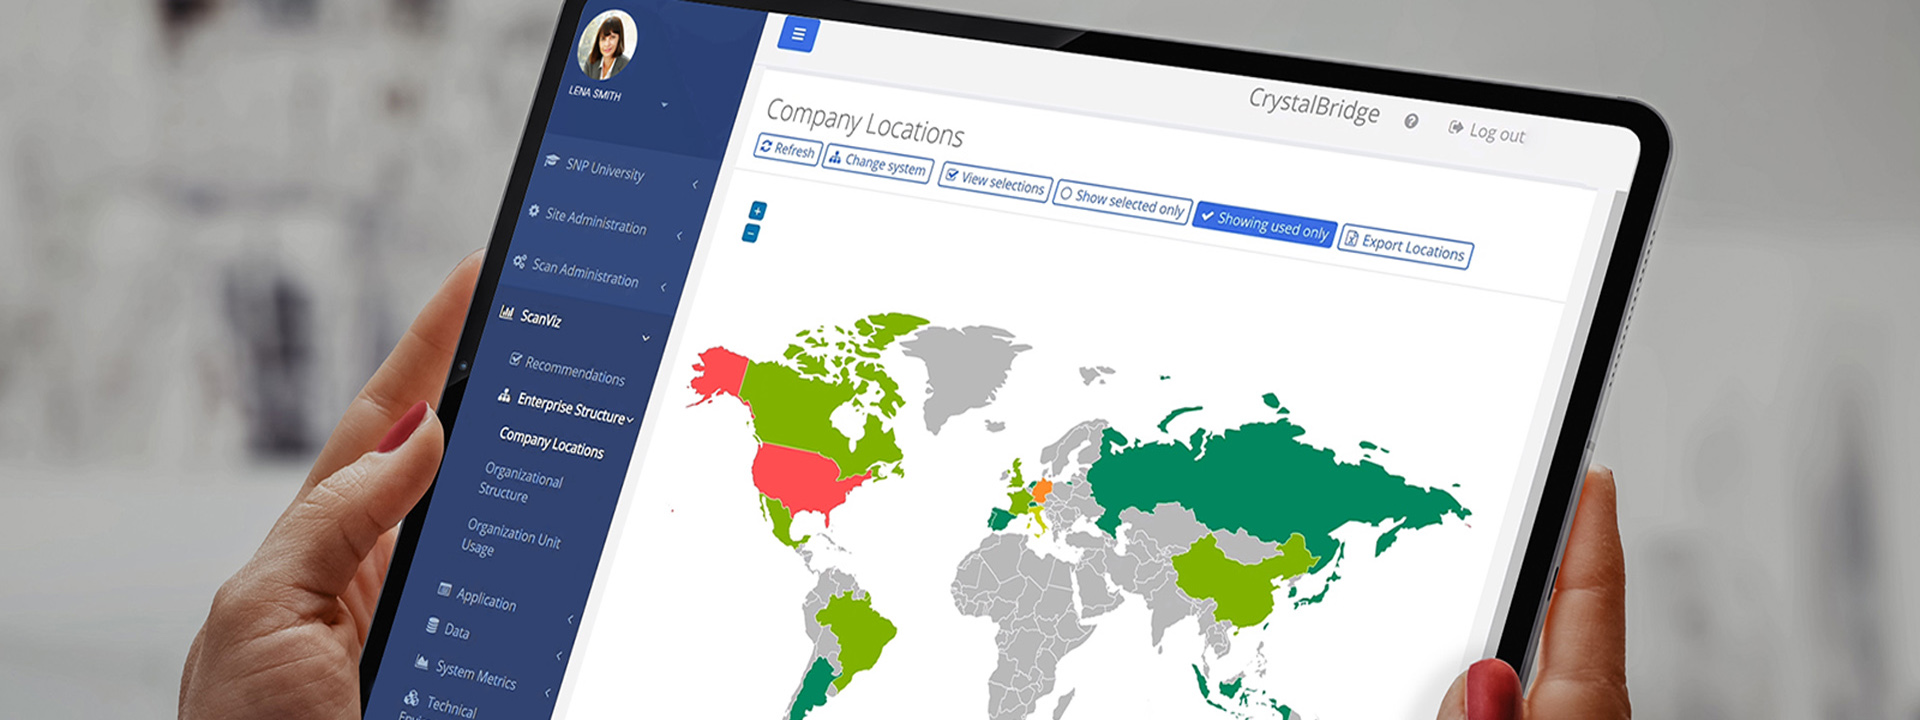Image resolution: width=1920 pixels, height=720 pixels.
Task: Click Greenland on the map
Action: click(960, 370)
